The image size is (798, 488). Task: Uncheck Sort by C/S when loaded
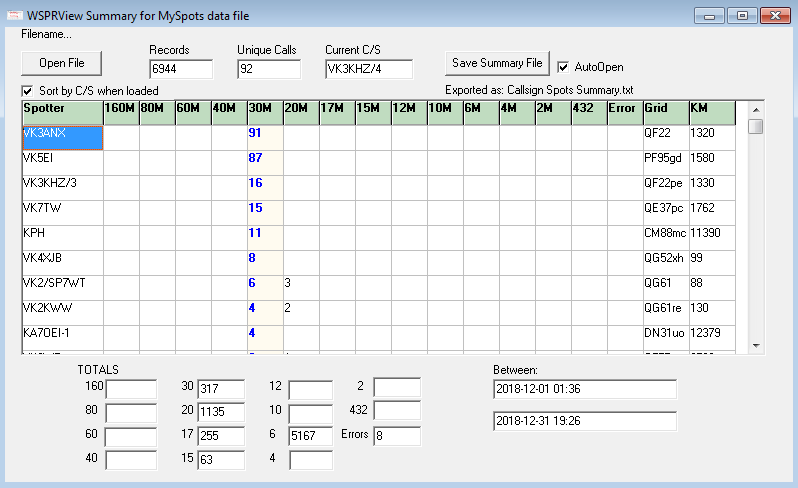[x=28, y=91]
